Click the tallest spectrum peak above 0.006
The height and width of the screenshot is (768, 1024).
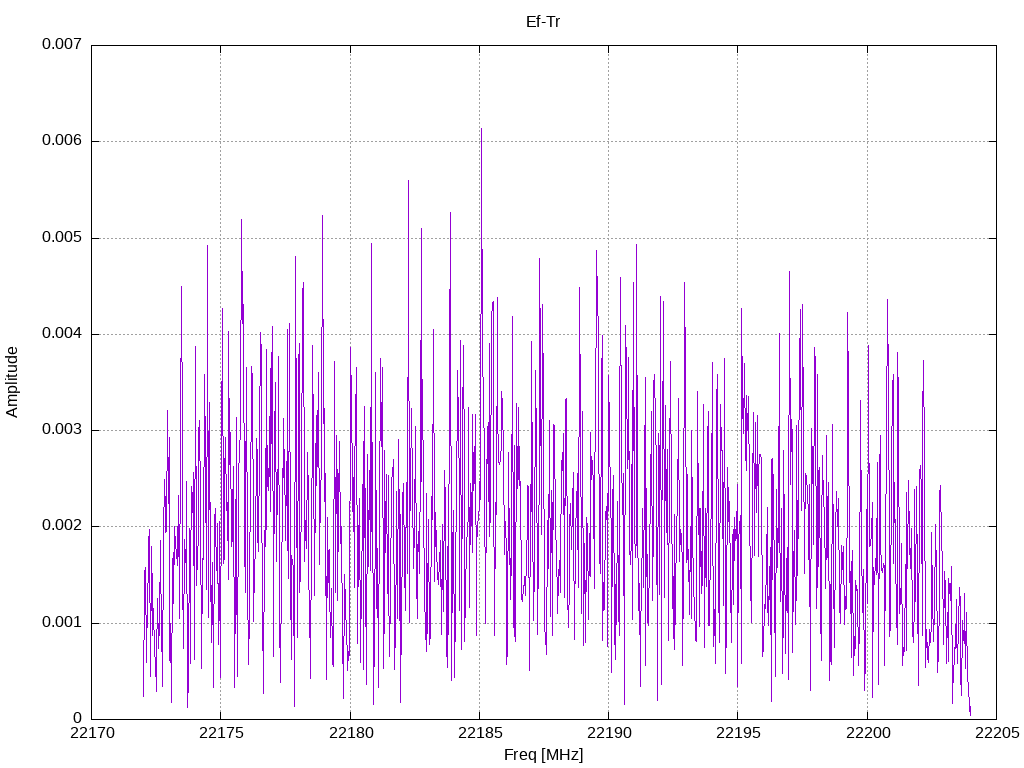[x=481, y=131]
